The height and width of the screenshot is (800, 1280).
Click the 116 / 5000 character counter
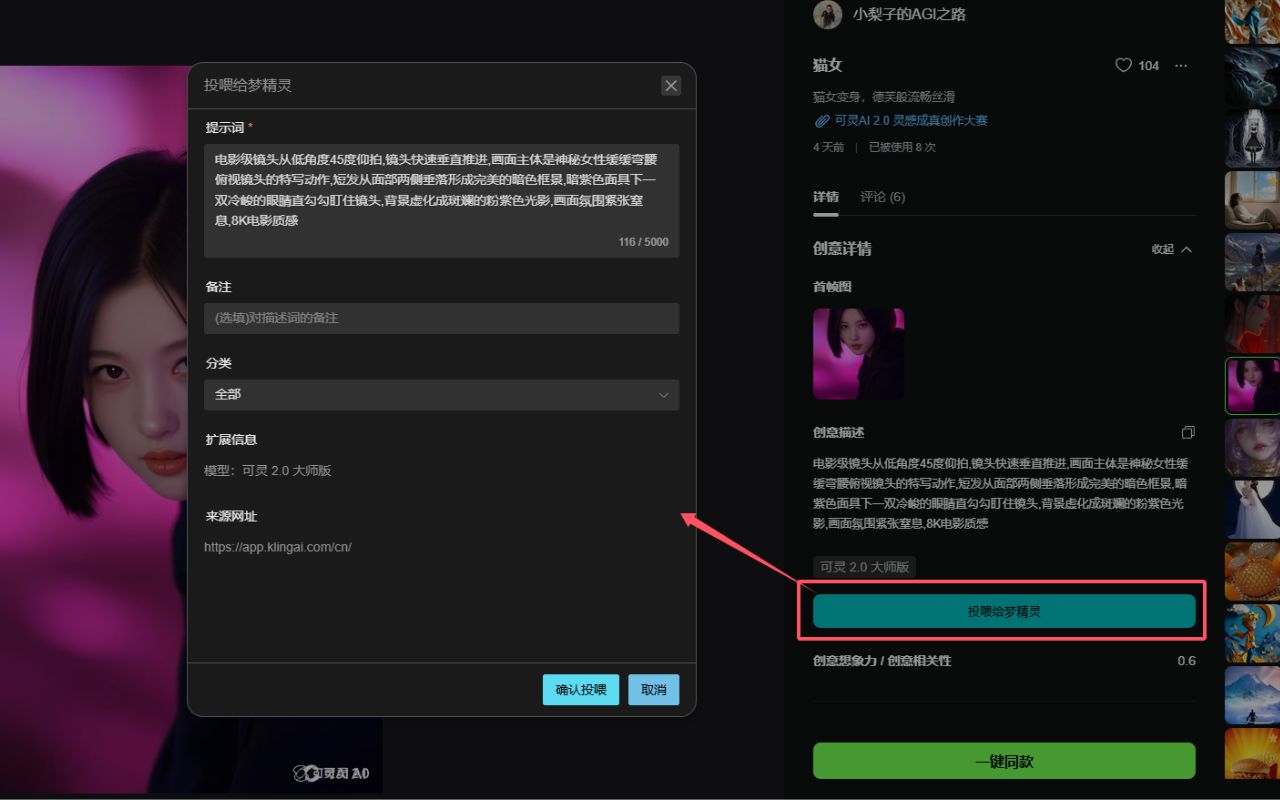(x=643, y=242)
